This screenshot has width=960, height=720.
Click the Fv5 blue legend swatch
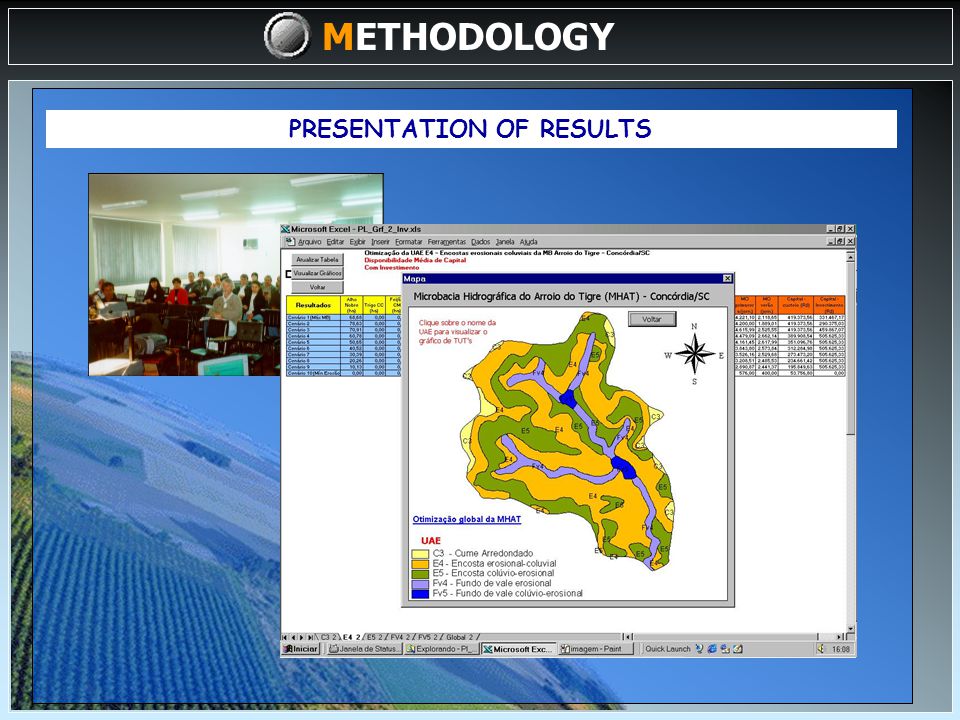(420, 594)
